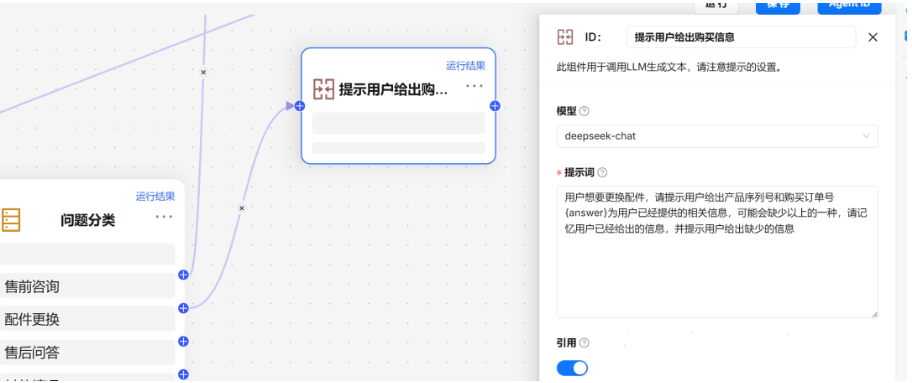Click inside the 提示词 prompt text area

(717, 252)
